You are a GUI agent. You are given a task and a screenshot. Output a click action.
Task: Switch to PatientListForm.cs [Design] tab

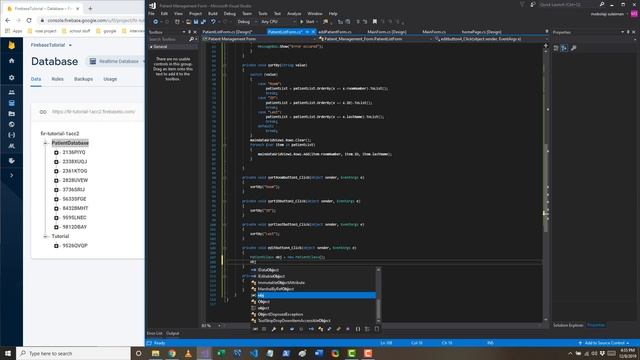pos(227,32)
